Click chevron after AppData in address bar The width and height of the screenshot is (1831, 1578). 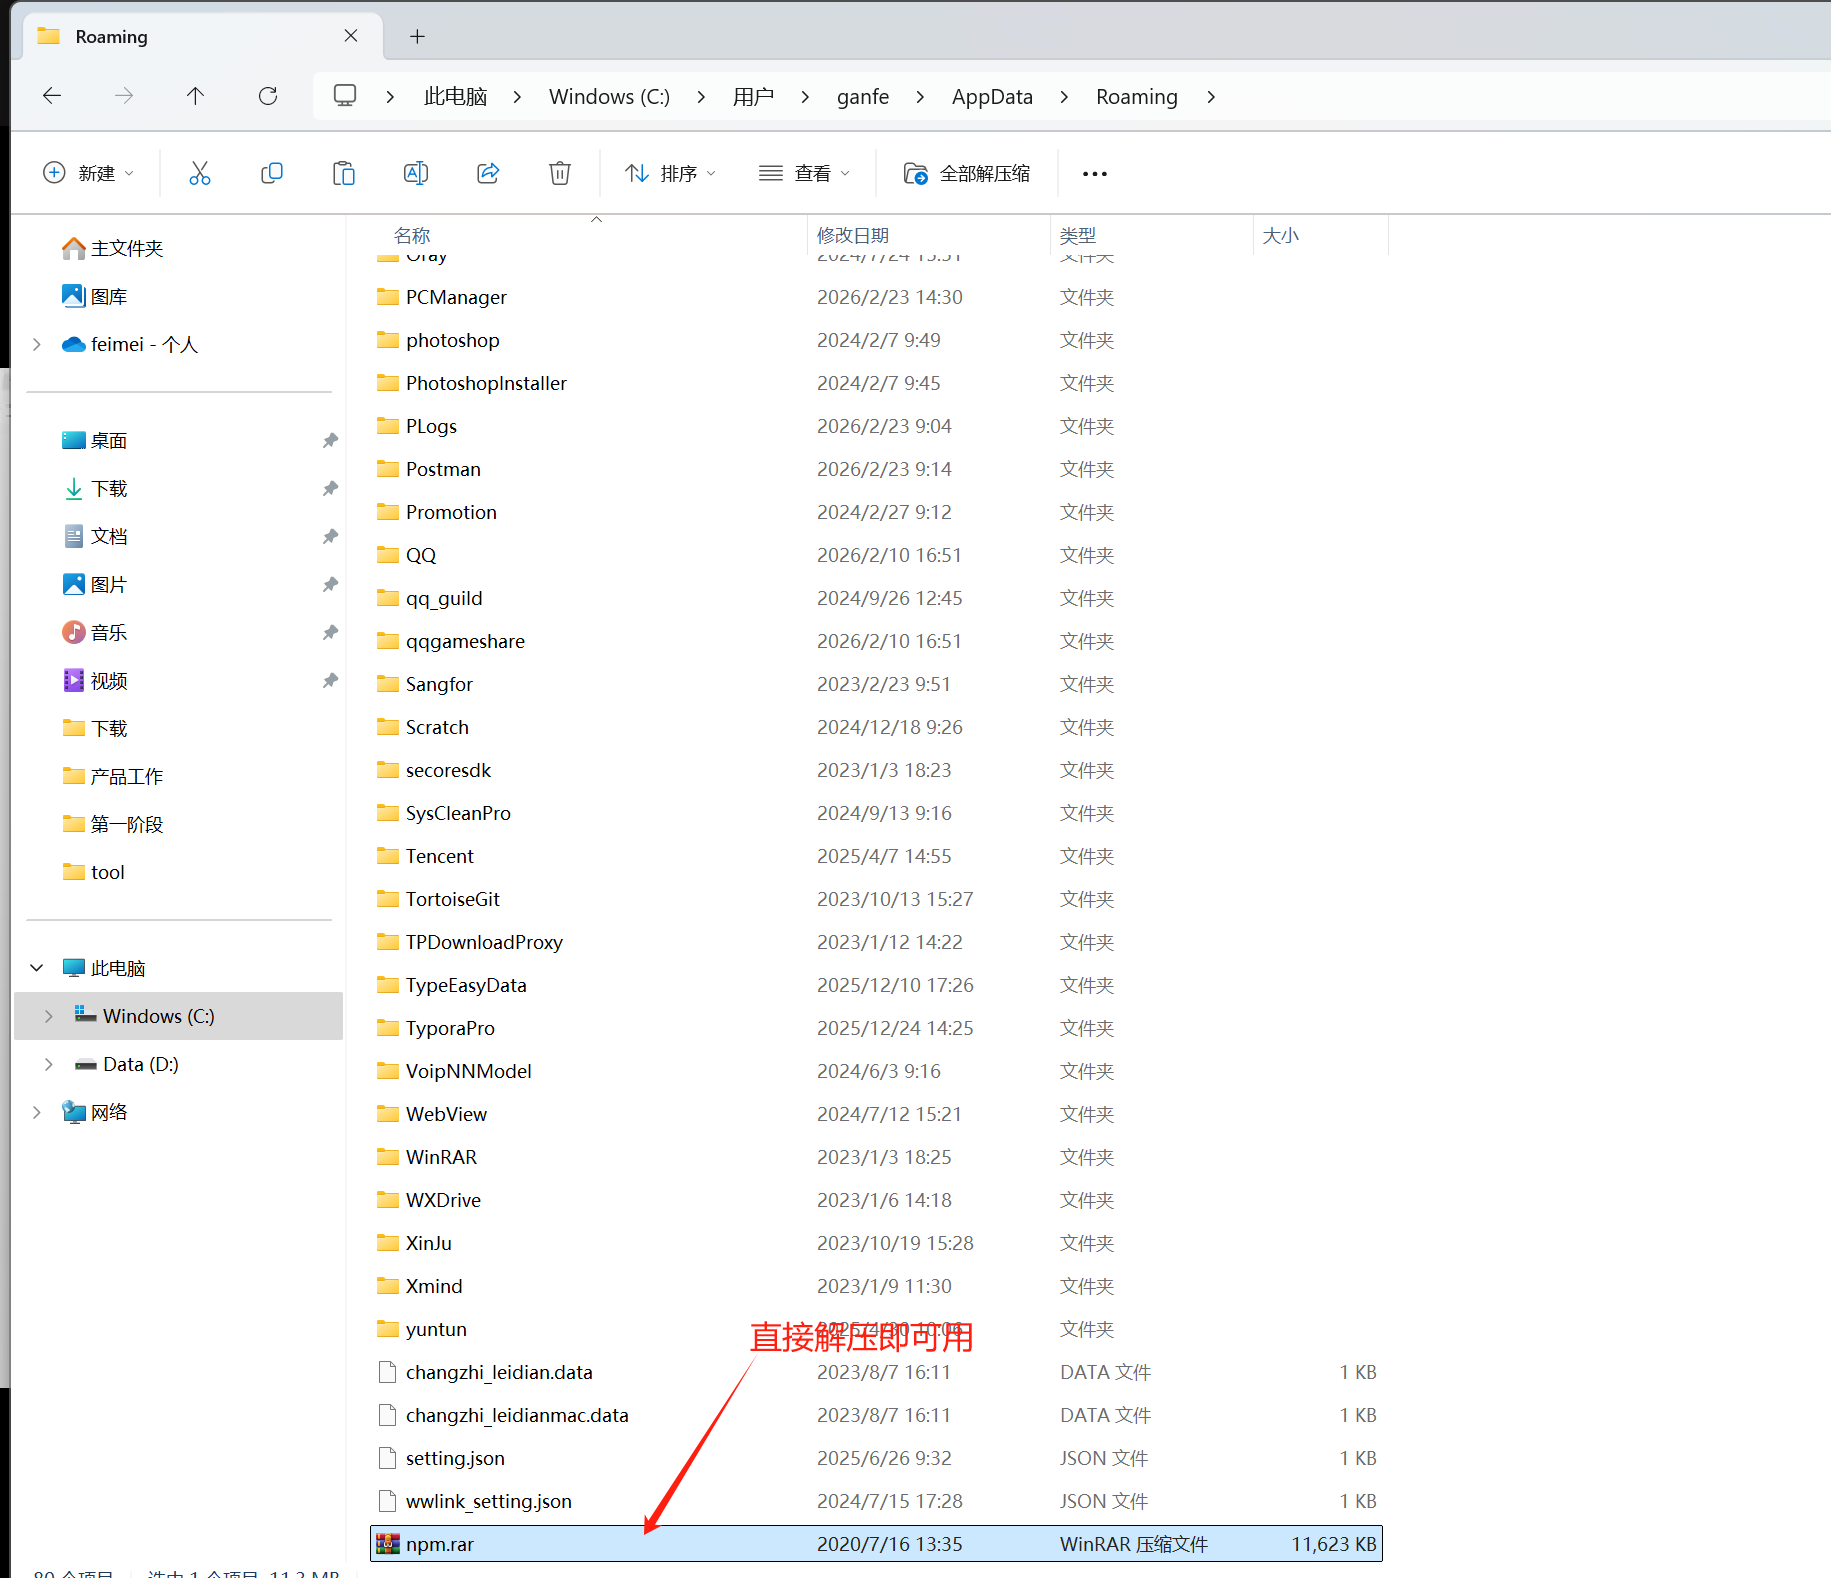click(x=1064, y=97)
